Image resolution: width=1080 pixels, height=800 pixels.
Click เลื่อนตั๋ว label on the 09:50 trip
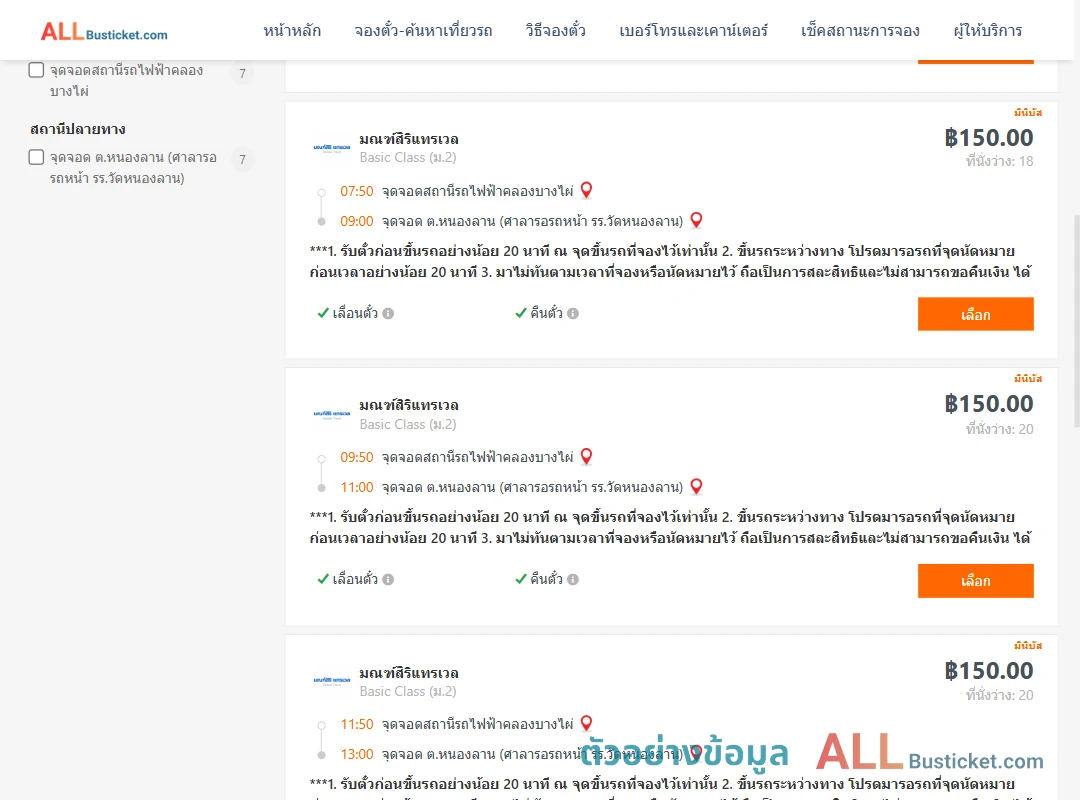pyautogui.click(x=355, y=580)
